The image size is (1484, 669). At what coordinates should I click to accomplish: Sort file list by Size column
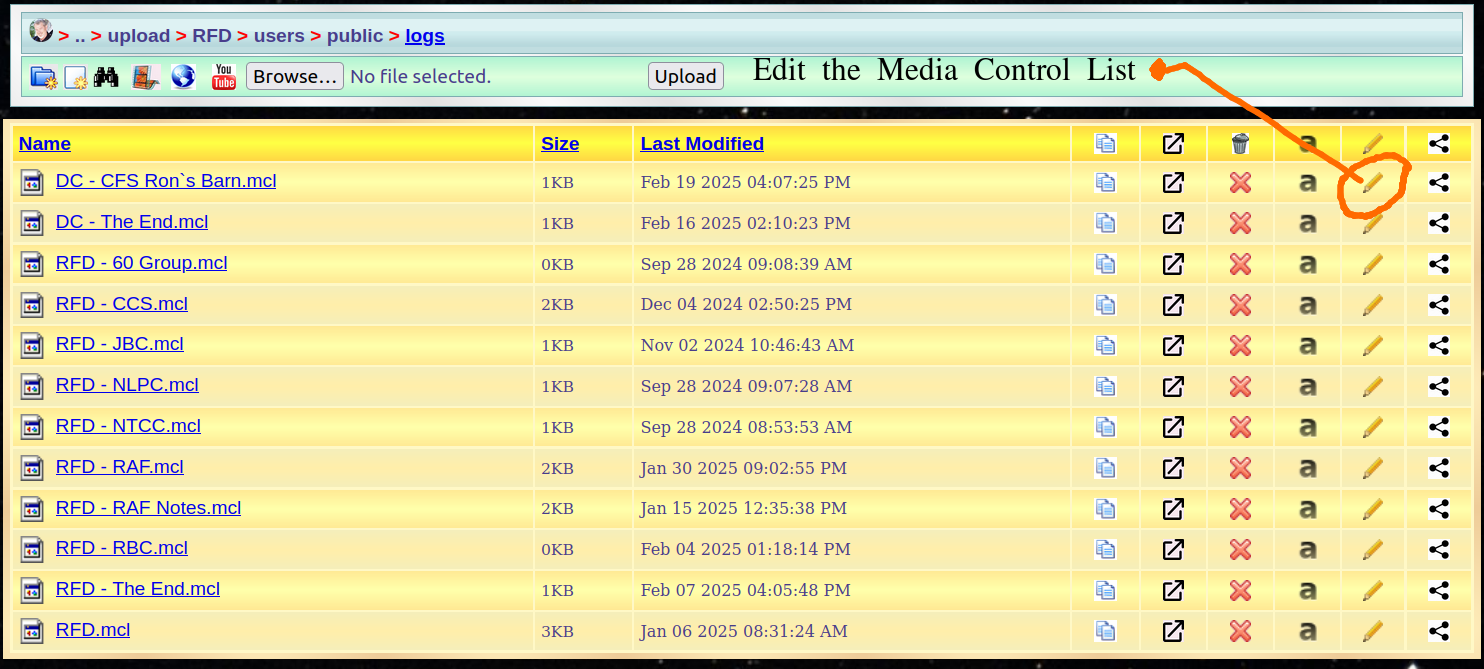point(560,144)
